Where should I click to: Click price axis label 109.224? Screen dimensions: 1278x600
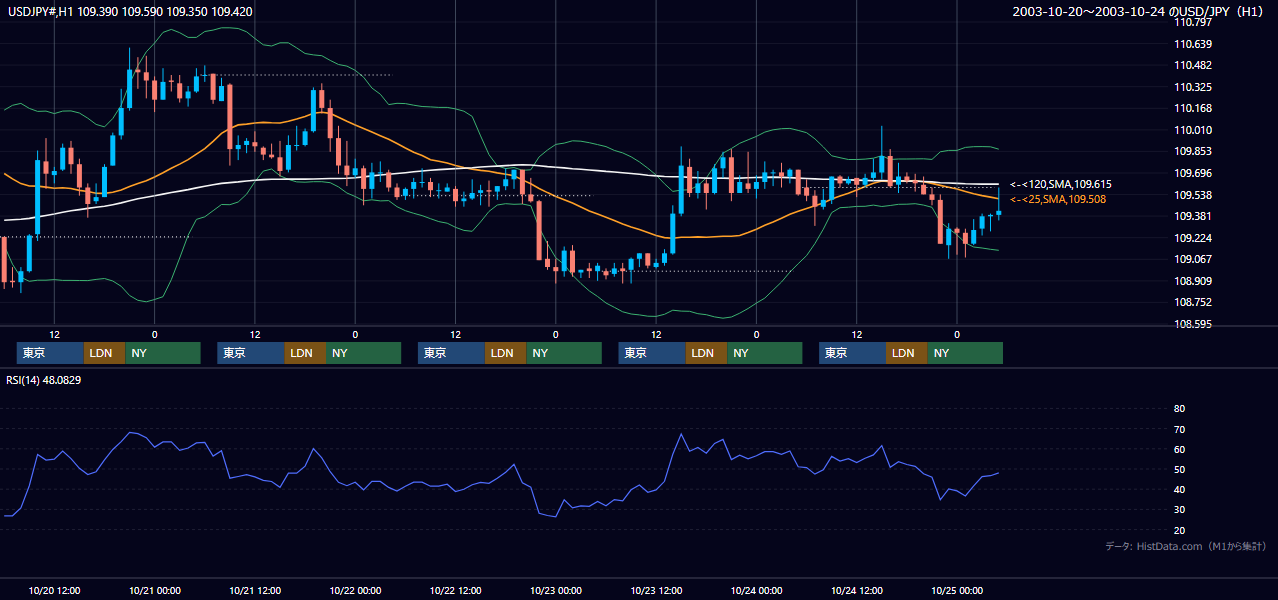[x=1193, y=238]
